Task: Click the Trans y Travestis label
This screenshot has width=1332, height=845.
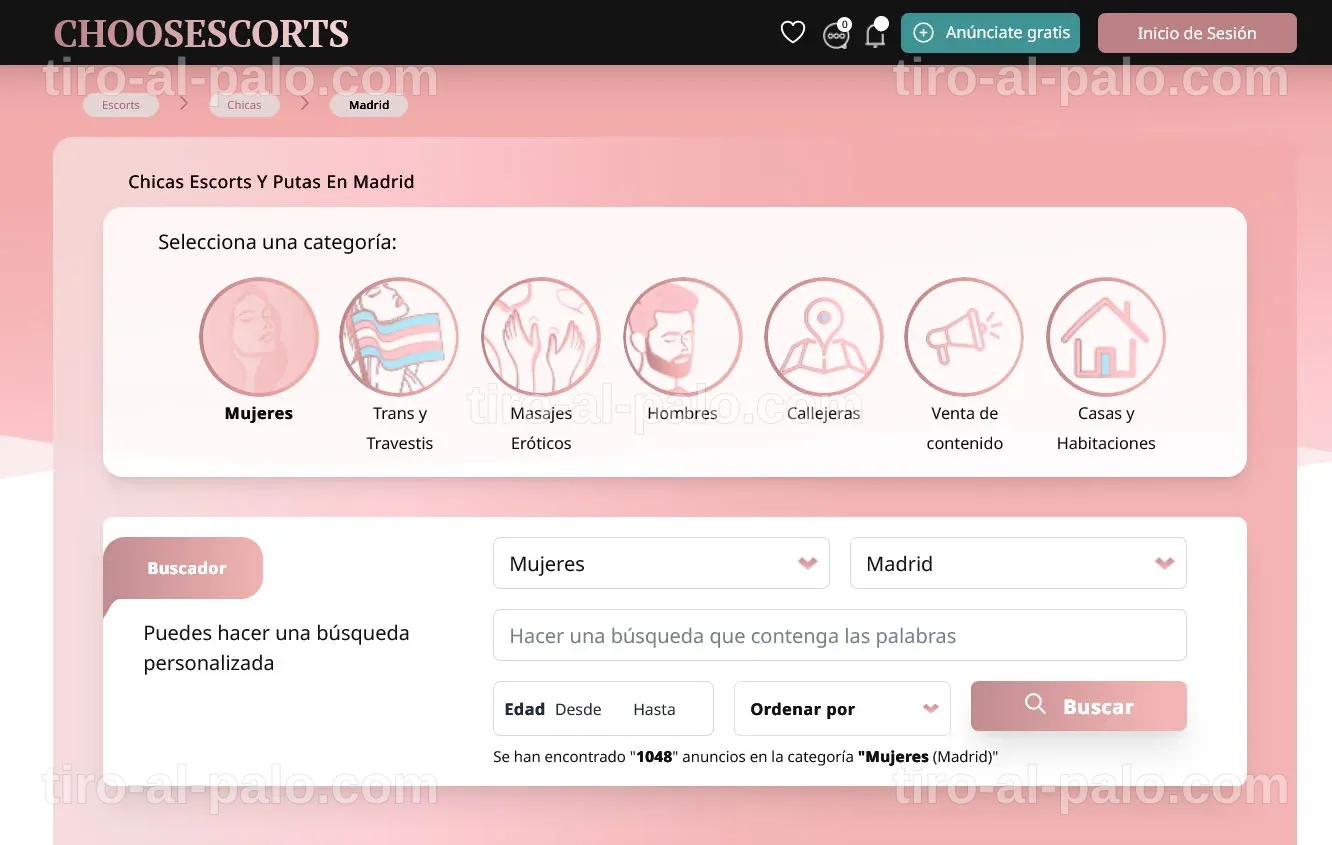Action: 400,428
